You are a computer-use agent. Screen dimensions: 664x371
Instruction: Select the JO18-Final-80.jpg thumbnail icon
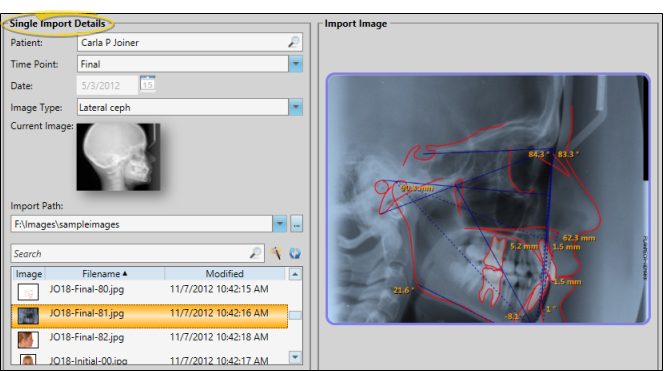28,292
